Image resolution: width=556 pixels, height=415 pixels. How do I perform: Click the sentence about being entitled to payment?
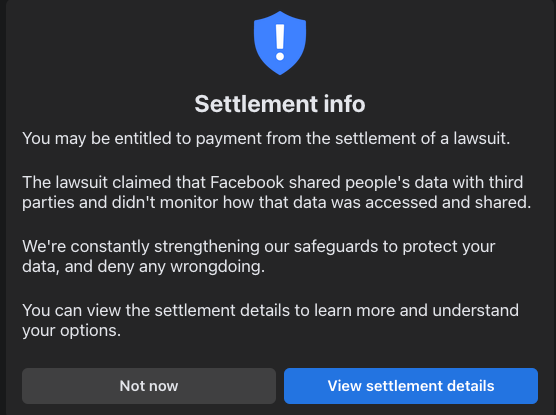pos(266,138)
